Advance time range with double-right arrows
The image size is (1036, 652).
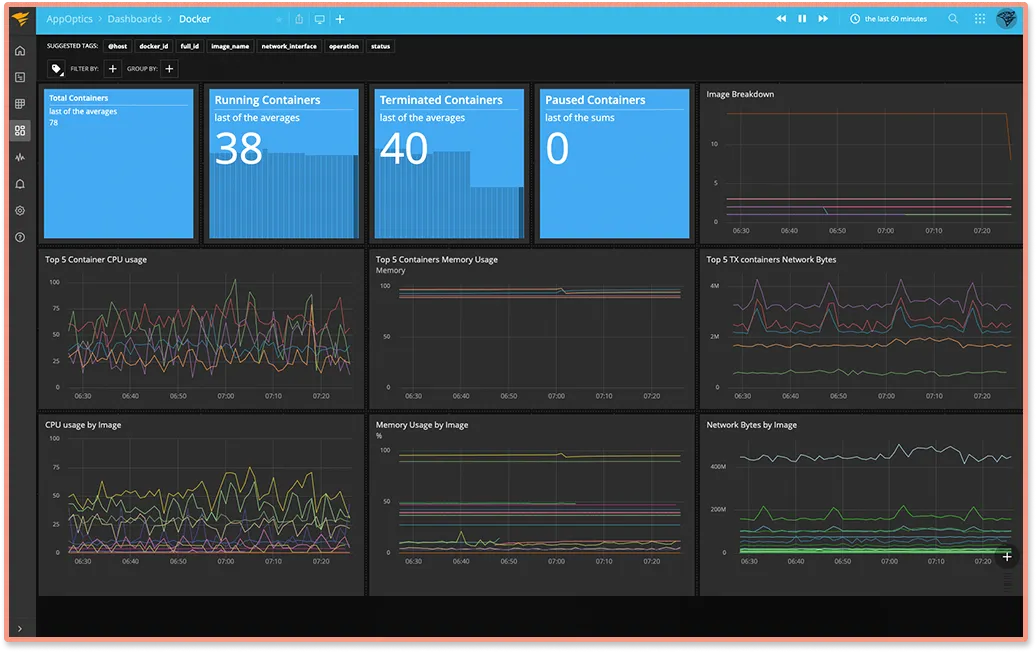coord(823,18)
